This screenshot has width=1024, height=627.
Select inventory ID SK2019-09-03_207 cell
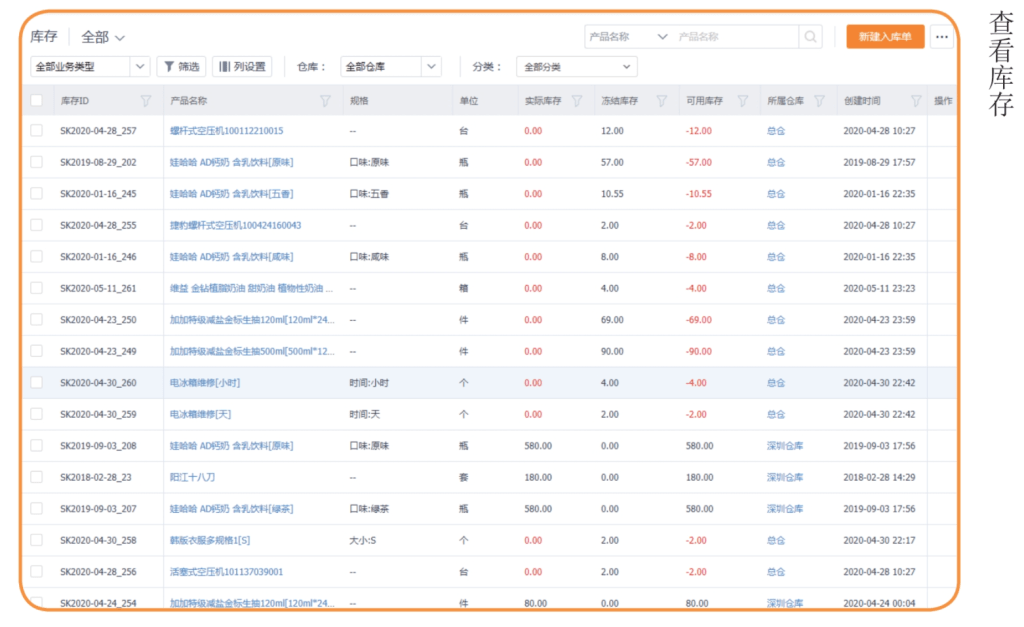(98, 509)
